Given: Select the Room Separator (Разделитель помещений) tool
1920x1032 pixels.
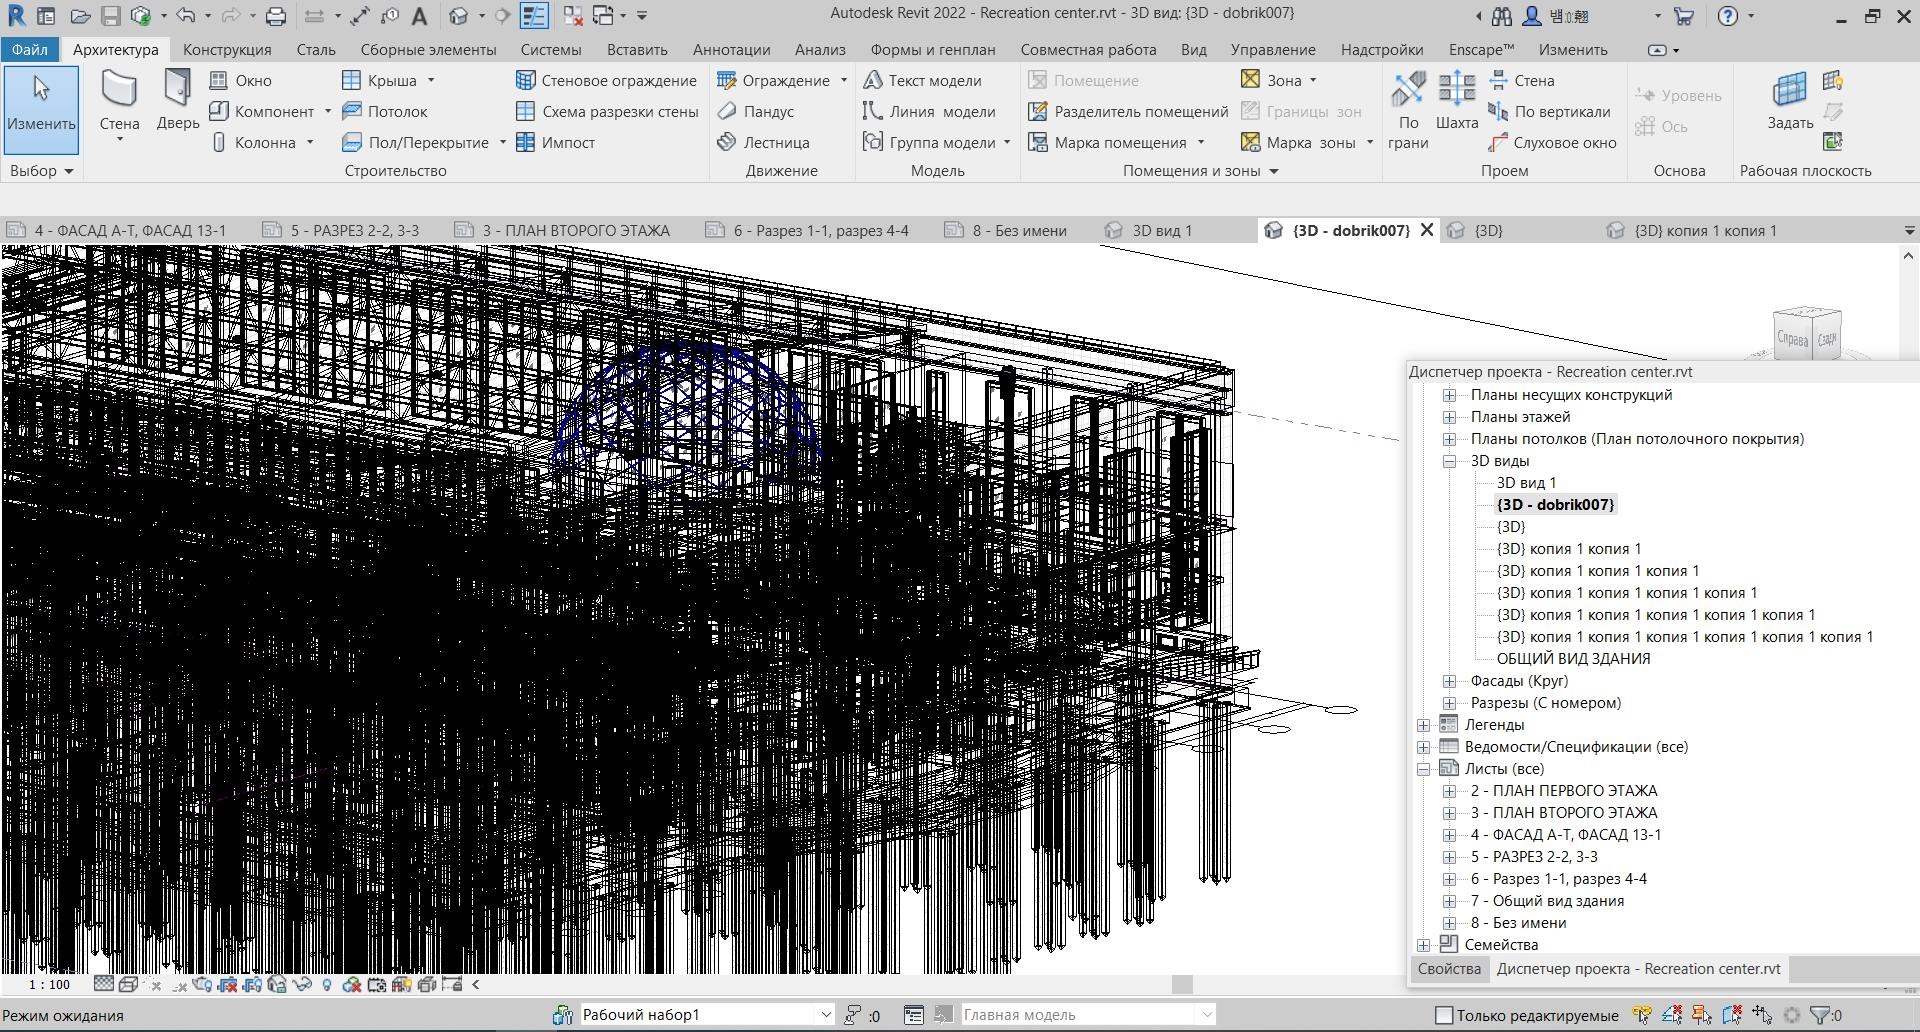Looking at the screenshot, I should [1128, 111].
